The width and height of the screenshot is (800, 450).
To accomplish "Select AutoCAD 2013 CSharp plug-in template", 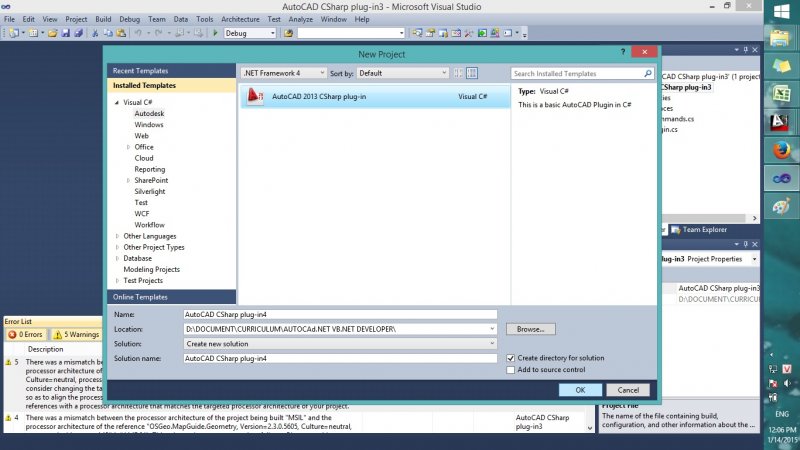I will (x=375, y=96).
